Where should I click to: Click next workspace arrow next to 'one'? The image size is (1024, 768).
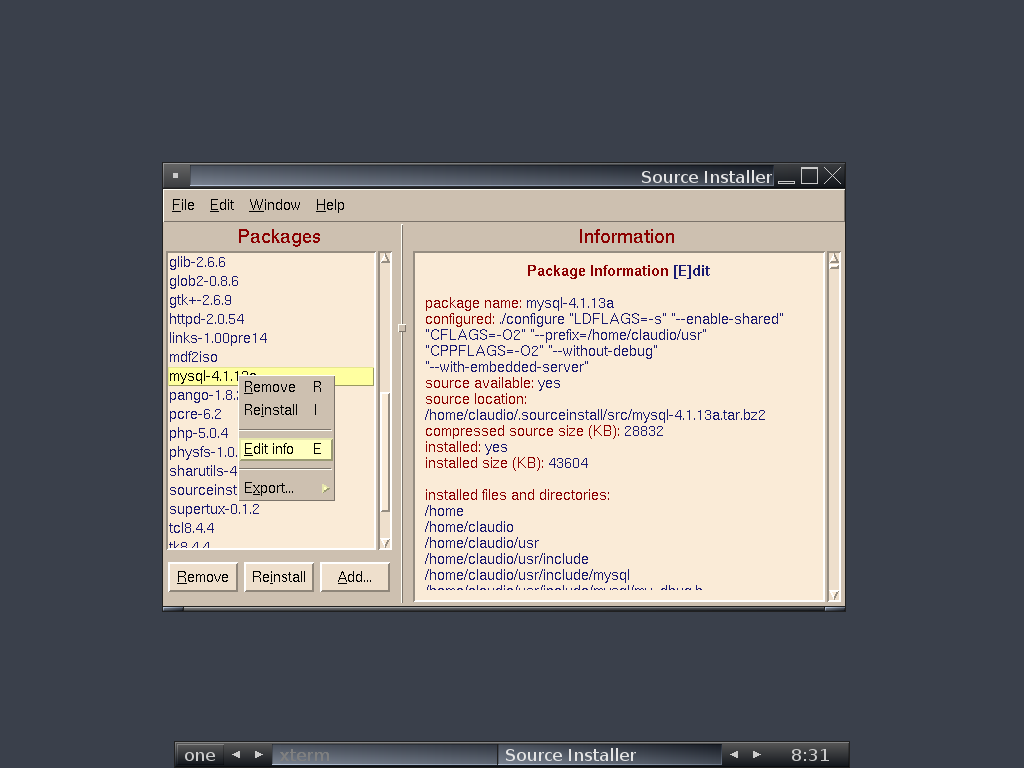click(259, 755)
